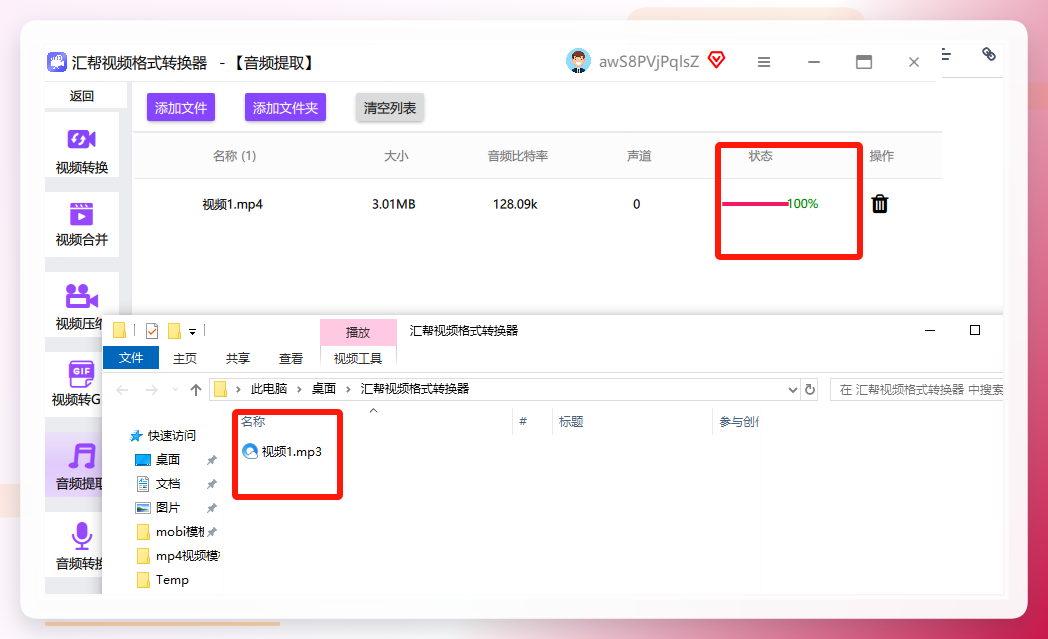
Task: Open the 共享 ribbon tab
Action: point(238,359)
